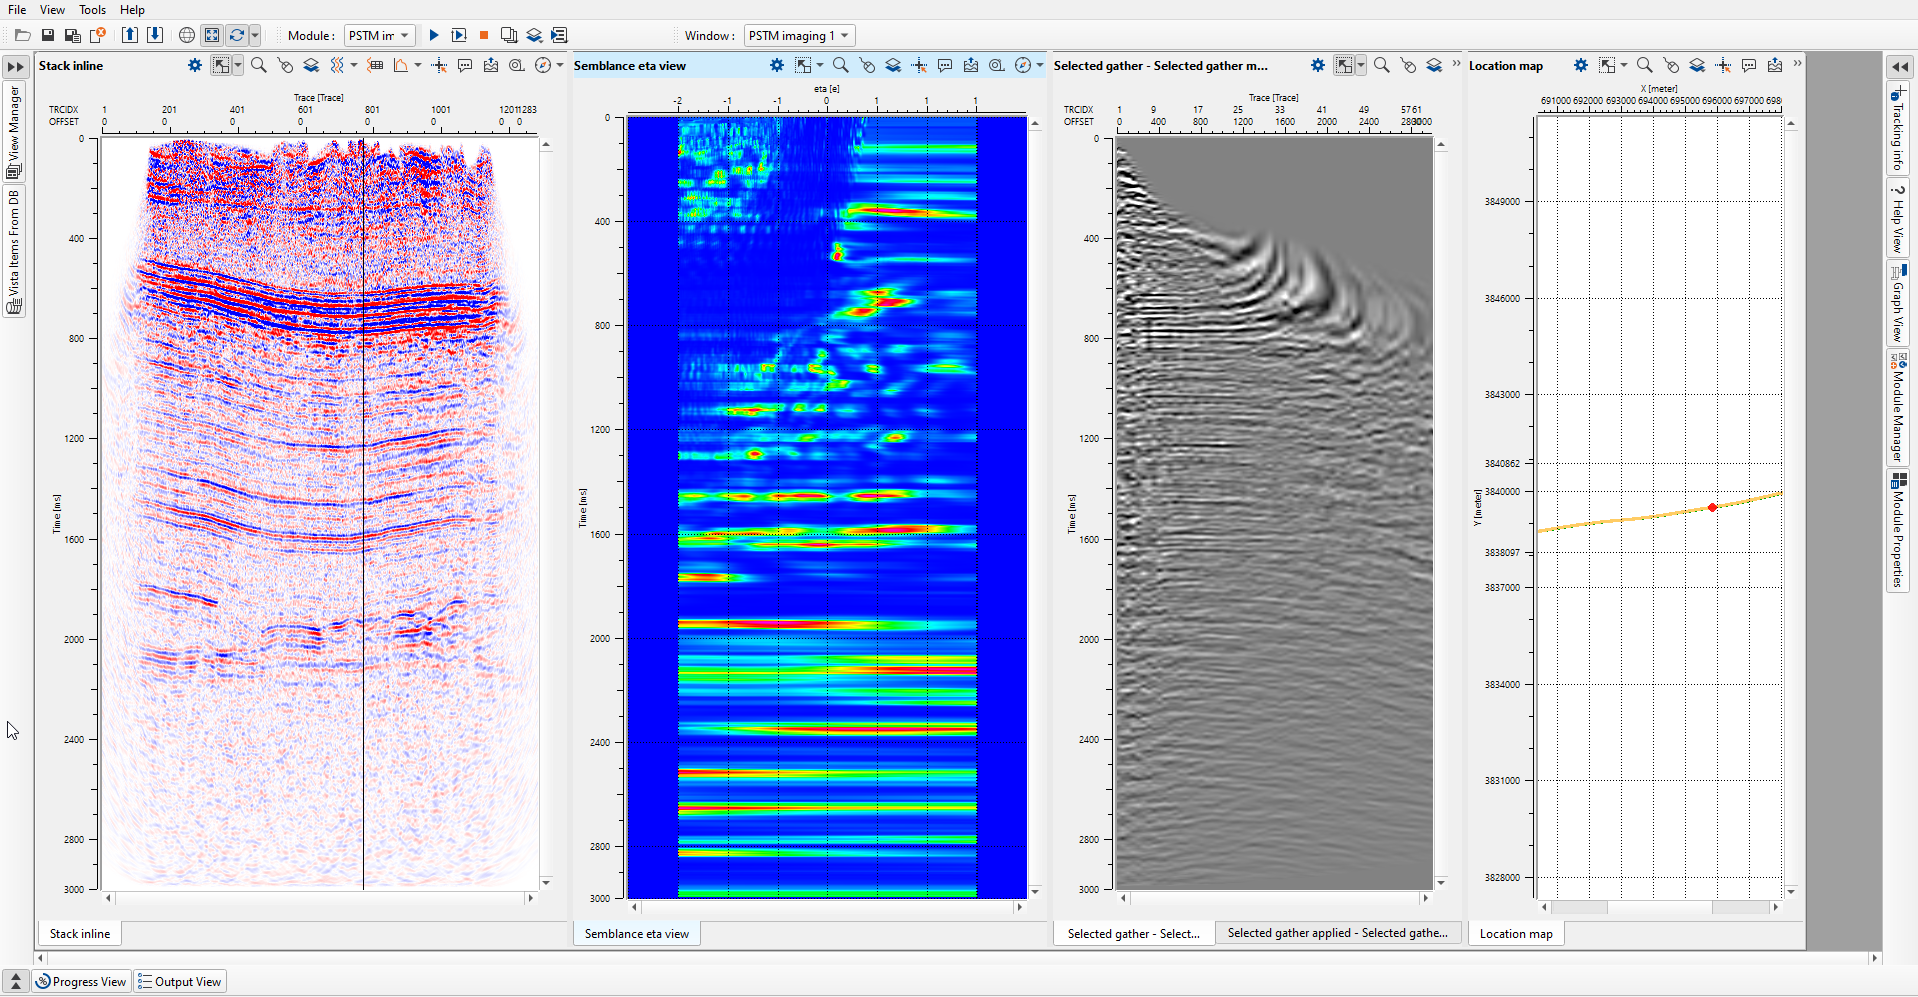This screenshot has width=1918, height=997.
Task: Click the comment bubble icon in Stack inline
Action: 465,65
